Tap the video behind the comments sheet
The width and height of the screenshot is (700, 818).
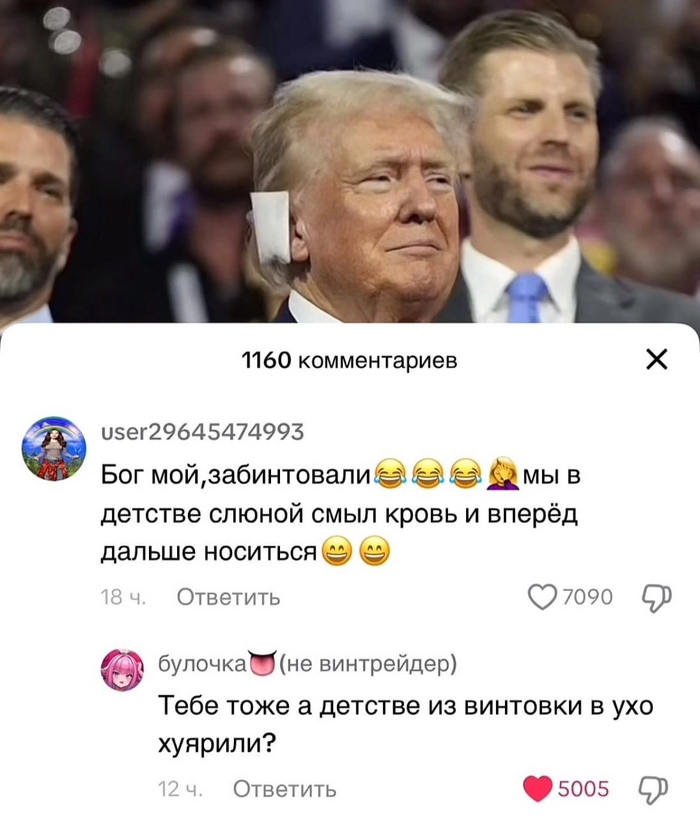point(350,161)
